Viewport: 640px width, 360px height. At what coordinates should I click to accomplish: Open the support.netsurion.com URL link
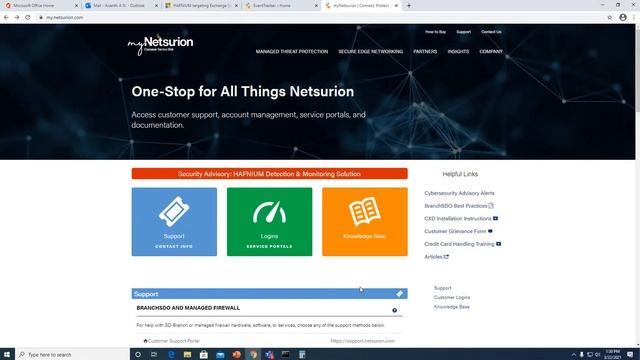(x=362, y=341)
